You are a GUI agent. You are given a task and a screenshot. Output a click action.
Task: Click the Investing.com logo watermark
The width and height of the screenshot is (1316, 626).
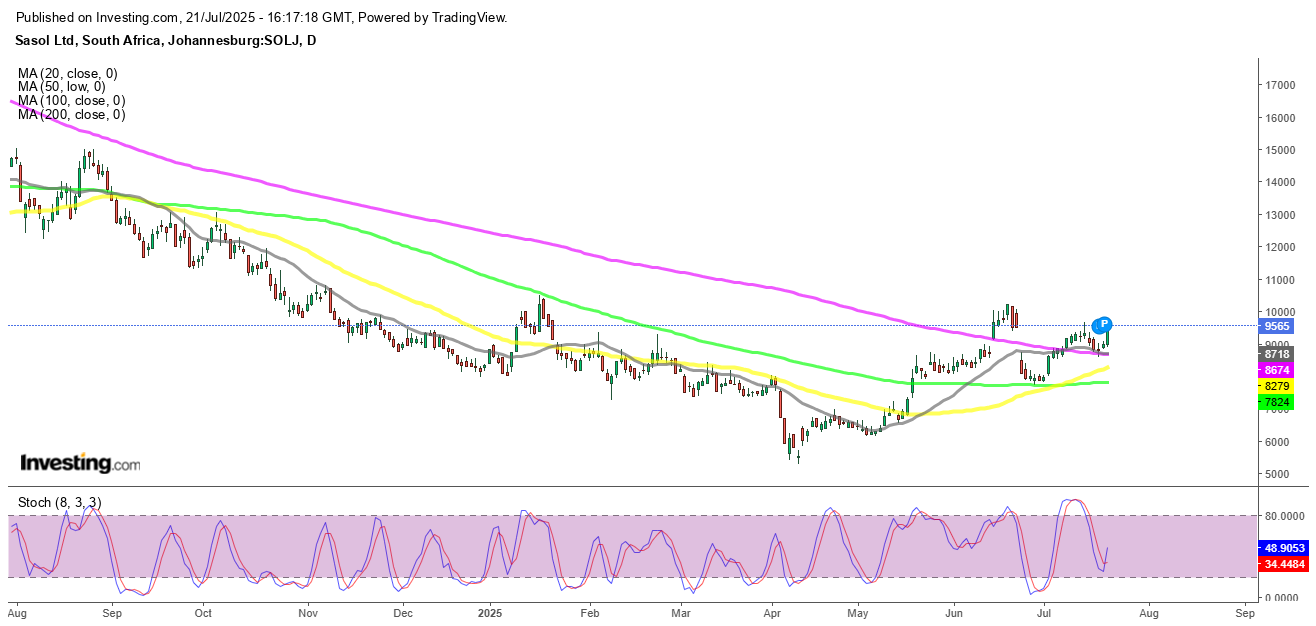(80, 463)
